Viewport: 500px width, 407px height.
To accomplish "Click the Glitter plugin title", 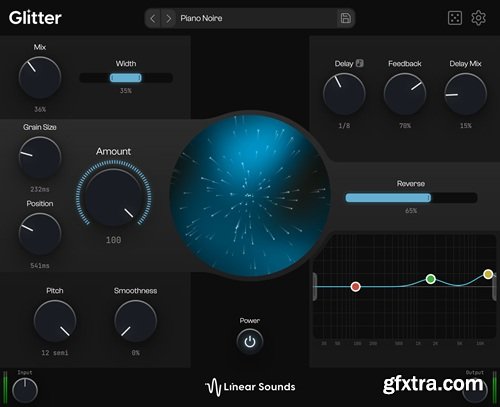I will point(35,18).
